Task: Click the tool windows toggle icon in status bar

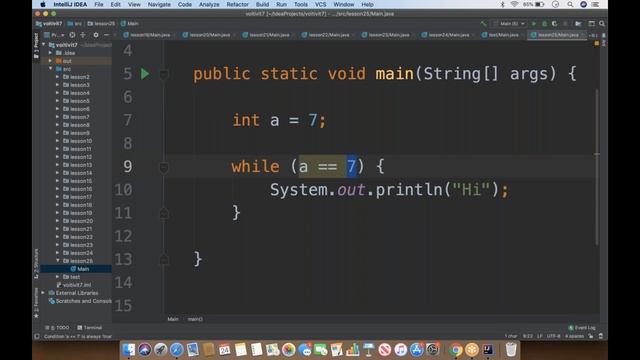Action: pos(37,336)
